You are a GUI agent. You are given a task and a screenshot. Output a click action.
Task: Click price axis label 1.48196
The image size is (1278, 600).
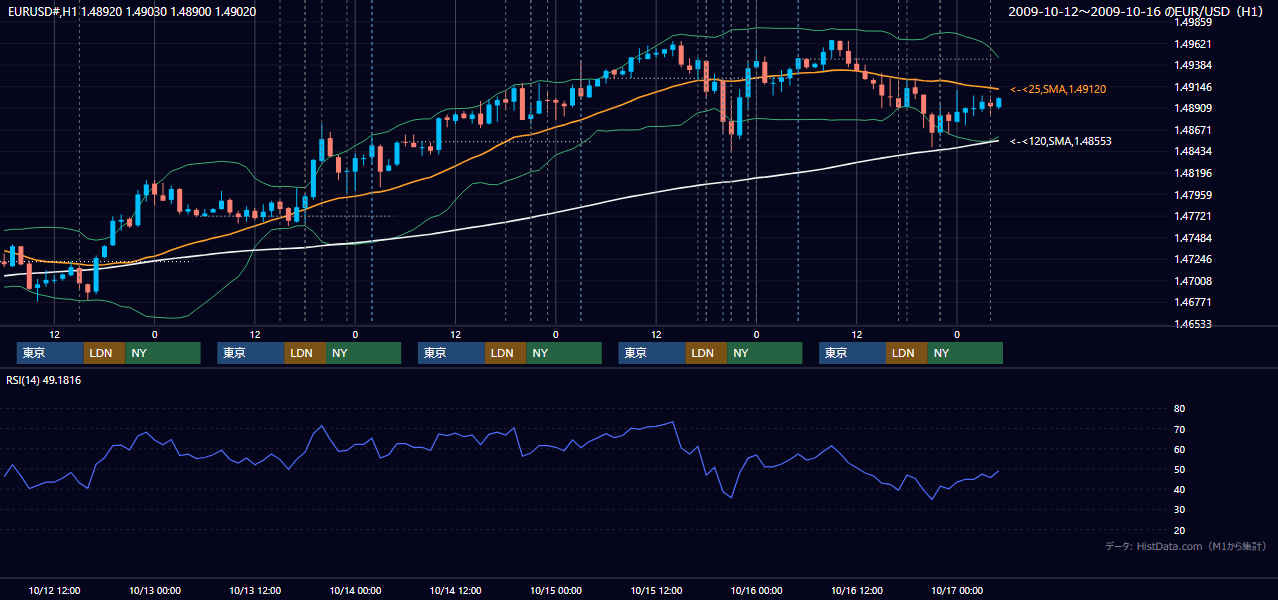[1193, 173]
